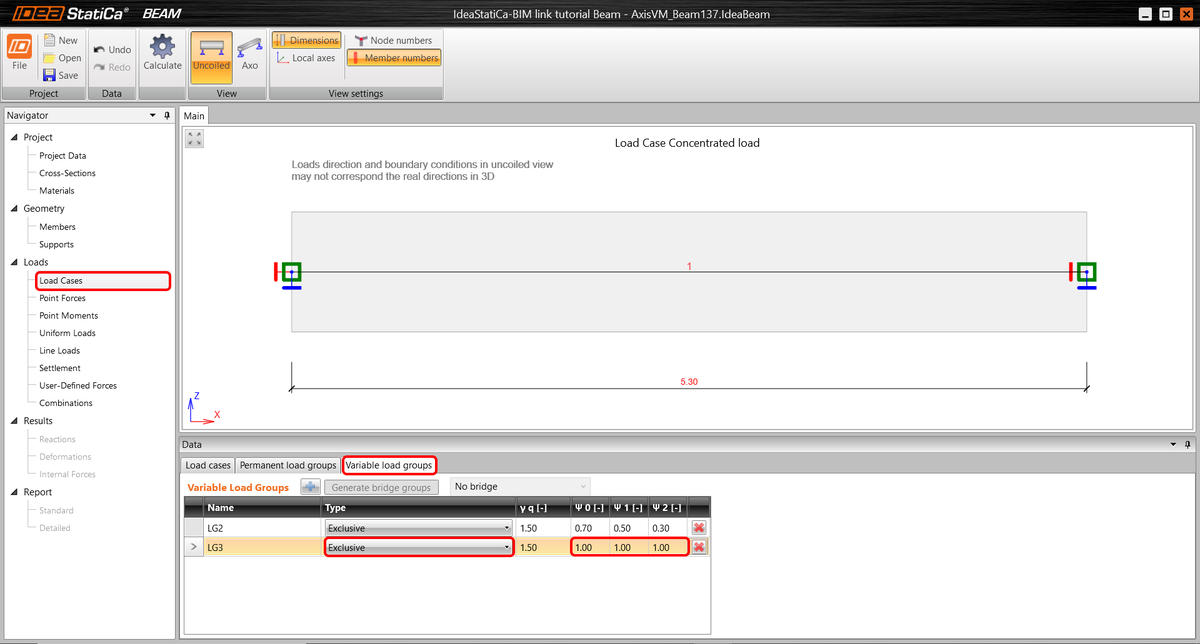Viewport: 1200px width, 644px height.
Task: Toggle the Dimensions display
Action: coord(305,40)
